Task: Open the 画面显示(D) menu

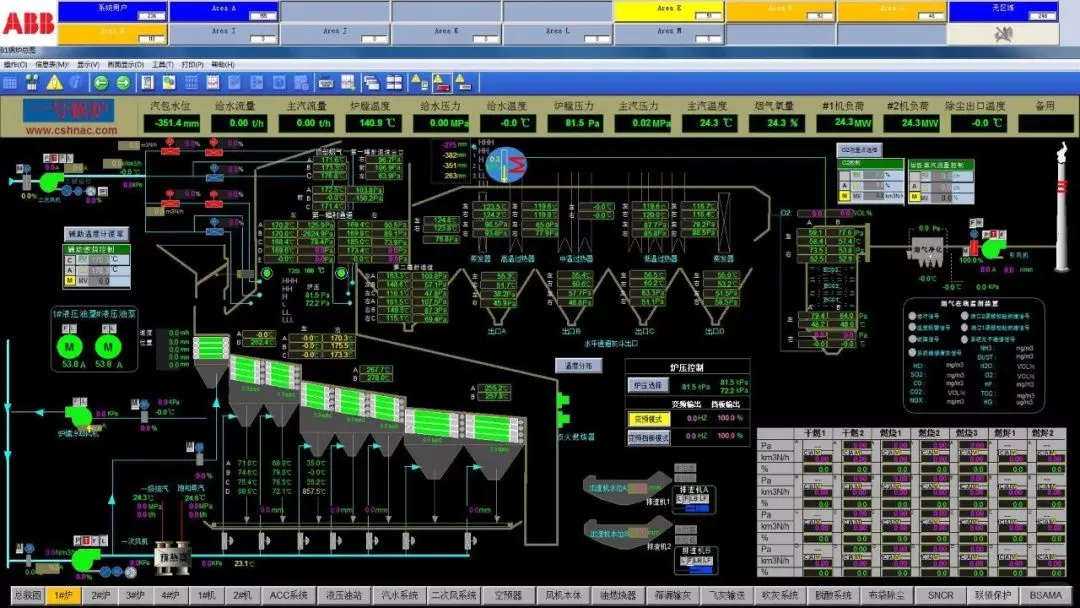Action: coord(125,64)
